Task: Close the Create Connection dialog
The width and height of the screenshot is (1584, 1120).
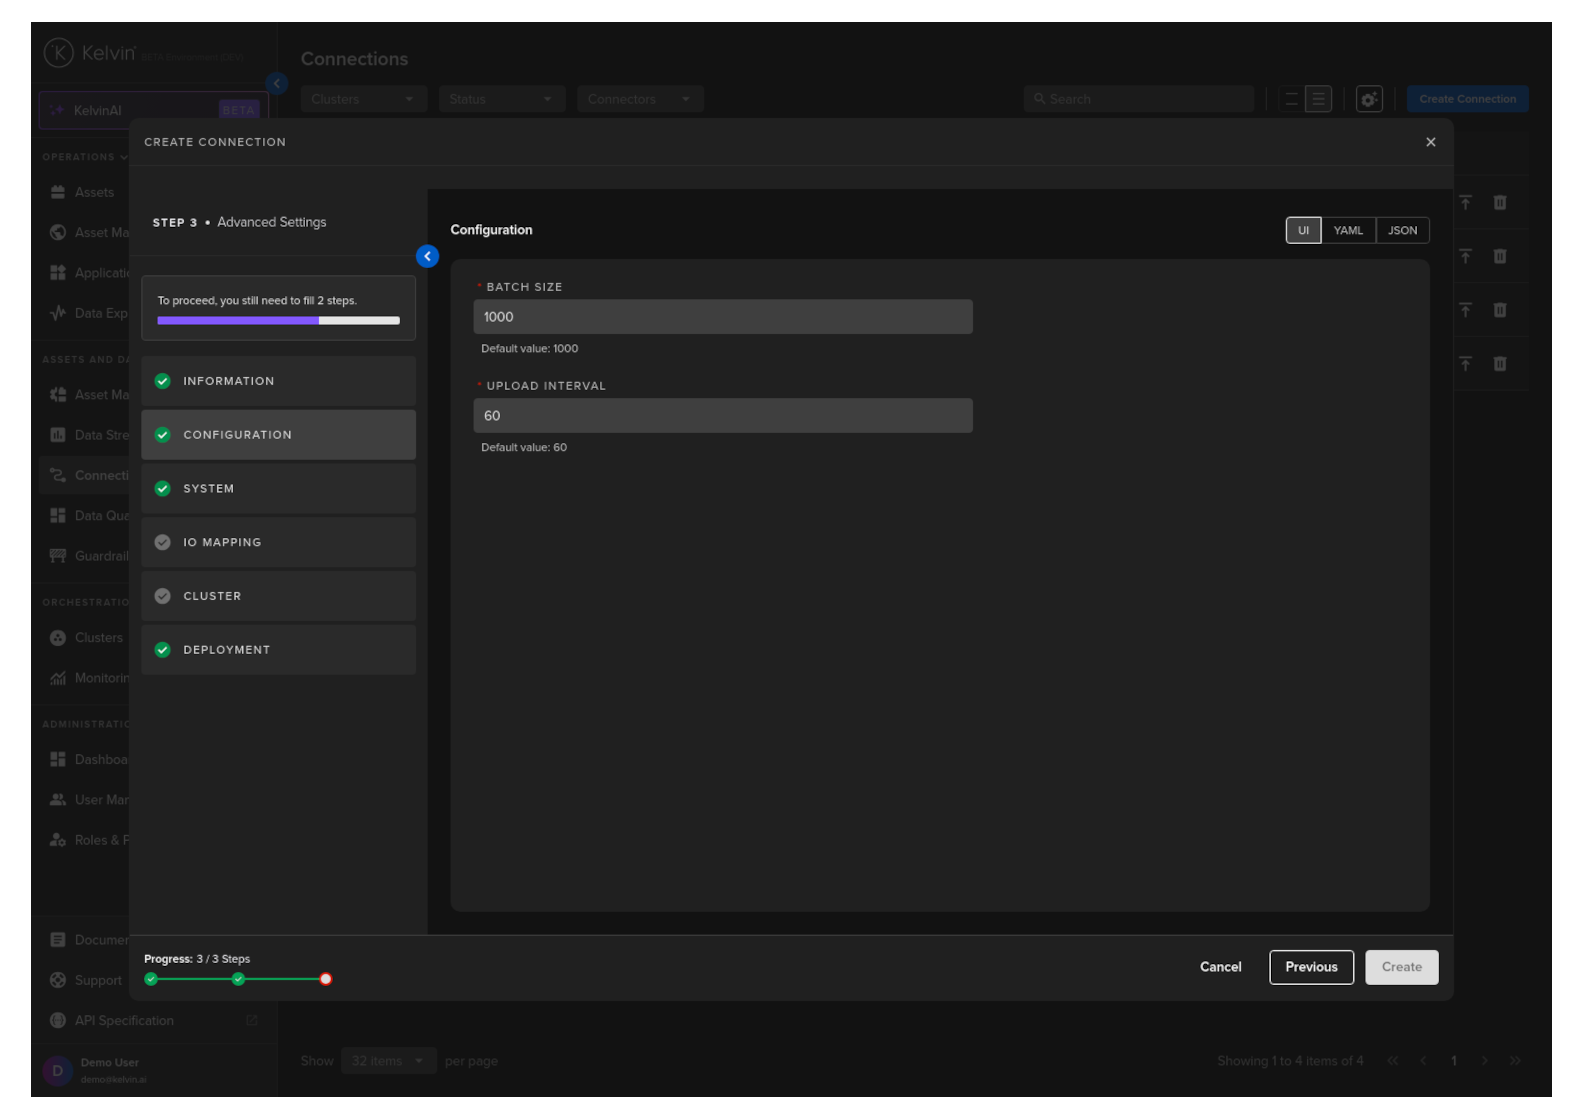Action: (1430, 142)
